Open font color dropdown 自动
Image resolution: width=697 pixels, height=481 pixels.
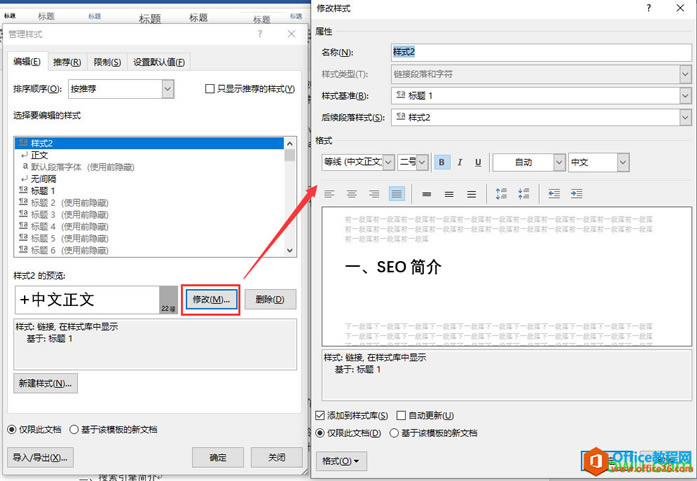[559, 162]
